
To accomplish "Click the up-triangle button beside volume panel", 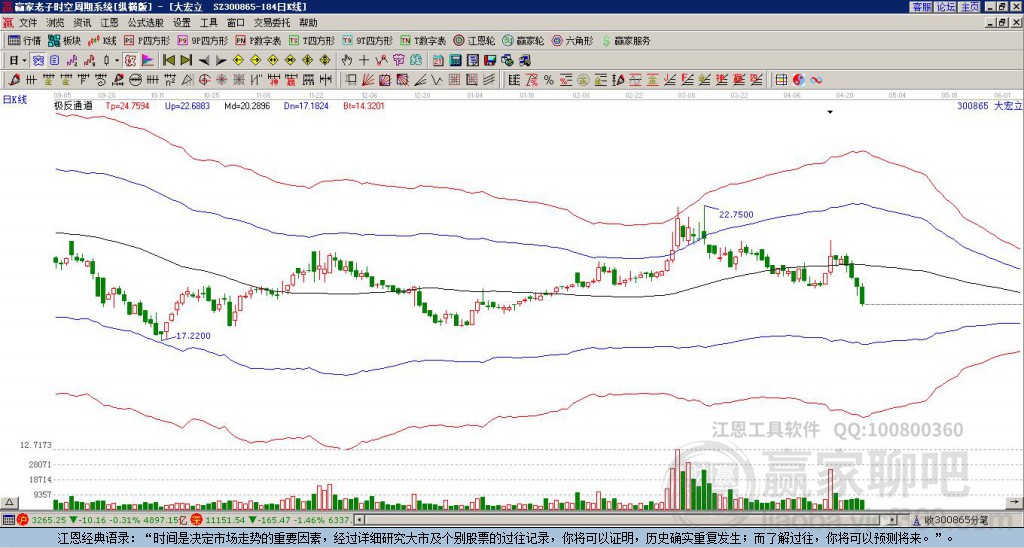I will [x=8, y=502].
